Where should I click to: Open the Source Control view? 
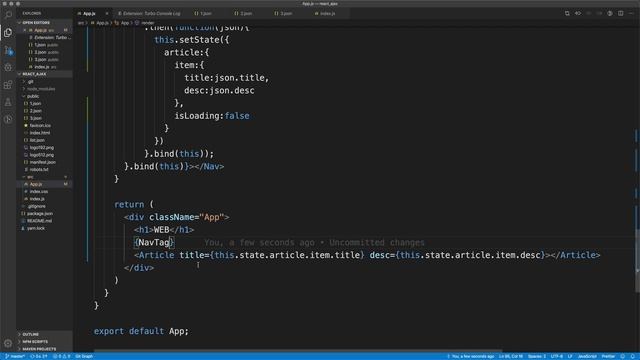tap(8, 50)
